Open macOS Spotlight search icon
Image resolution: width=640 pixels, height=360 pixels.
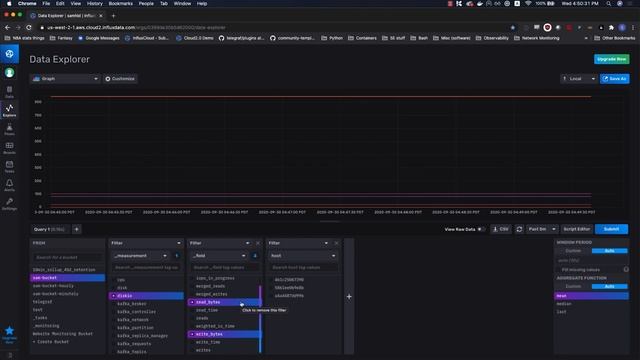tap(609, 4)
